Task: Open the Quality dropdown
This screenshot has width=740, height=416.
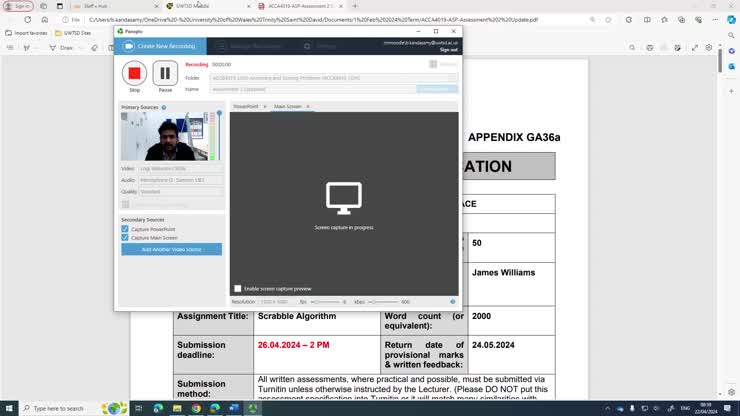Action: (181, 191)
